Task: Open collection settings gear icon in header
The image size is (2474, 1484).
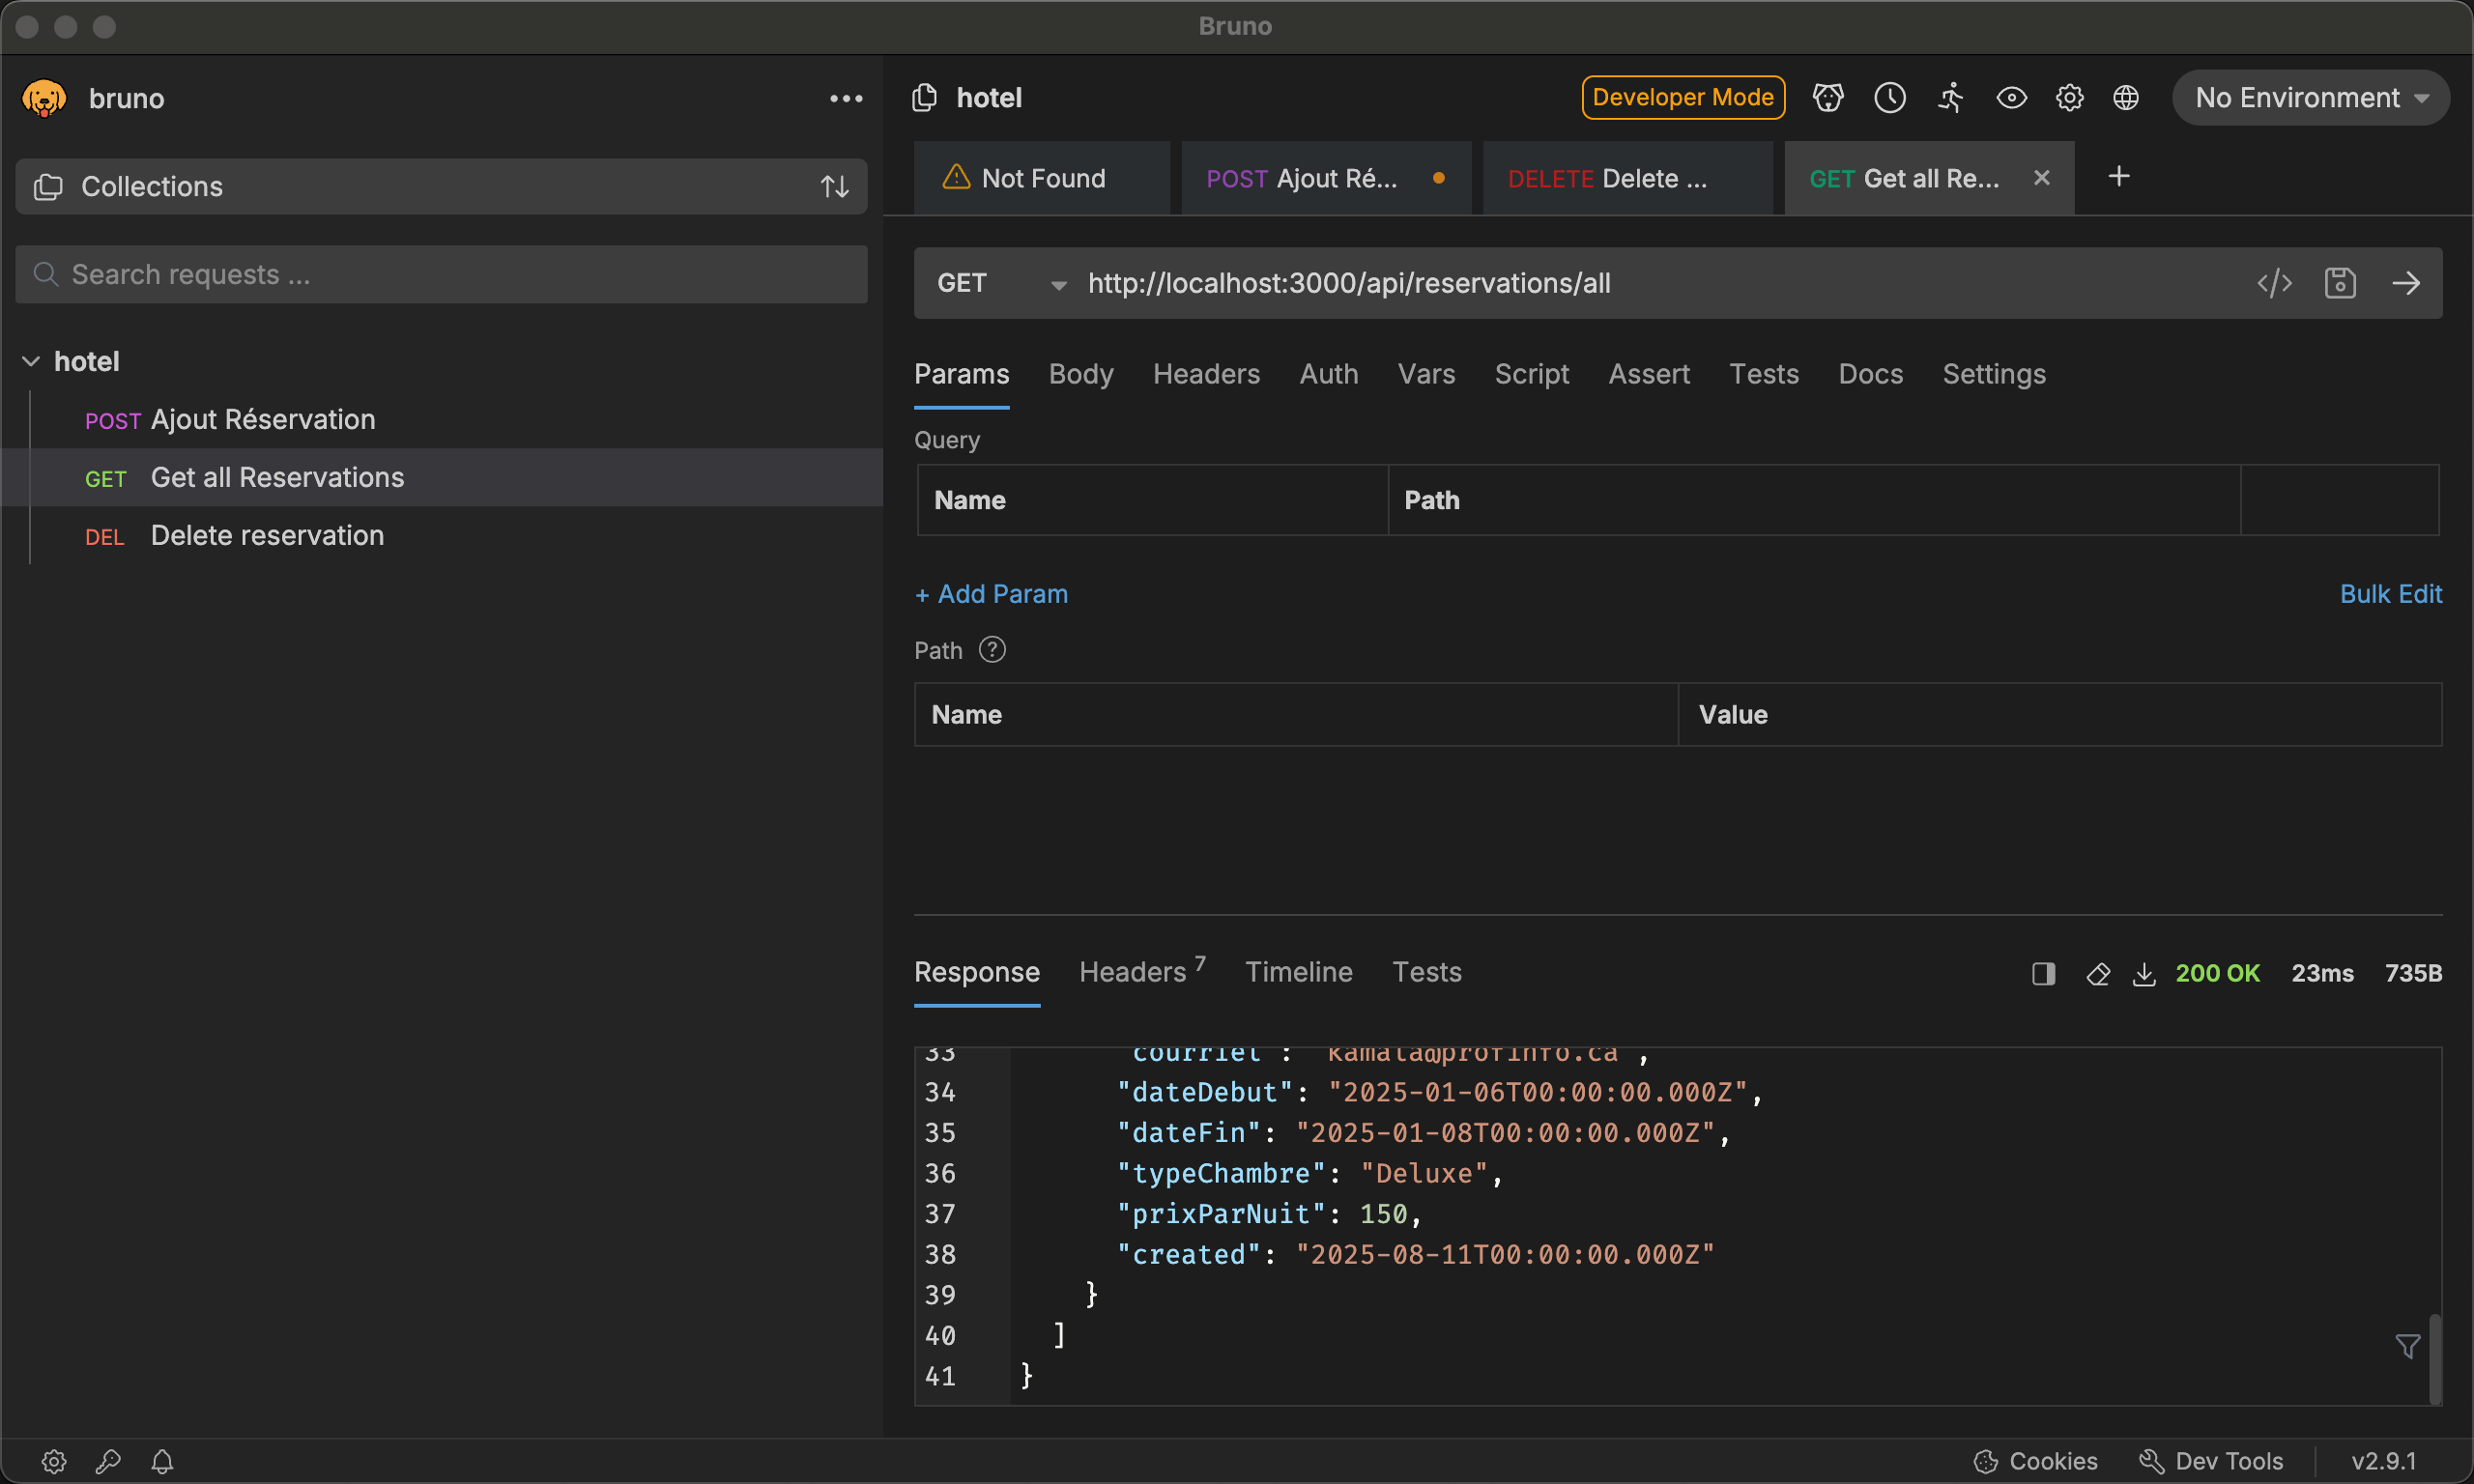Action: click(x=2069, y=98)
